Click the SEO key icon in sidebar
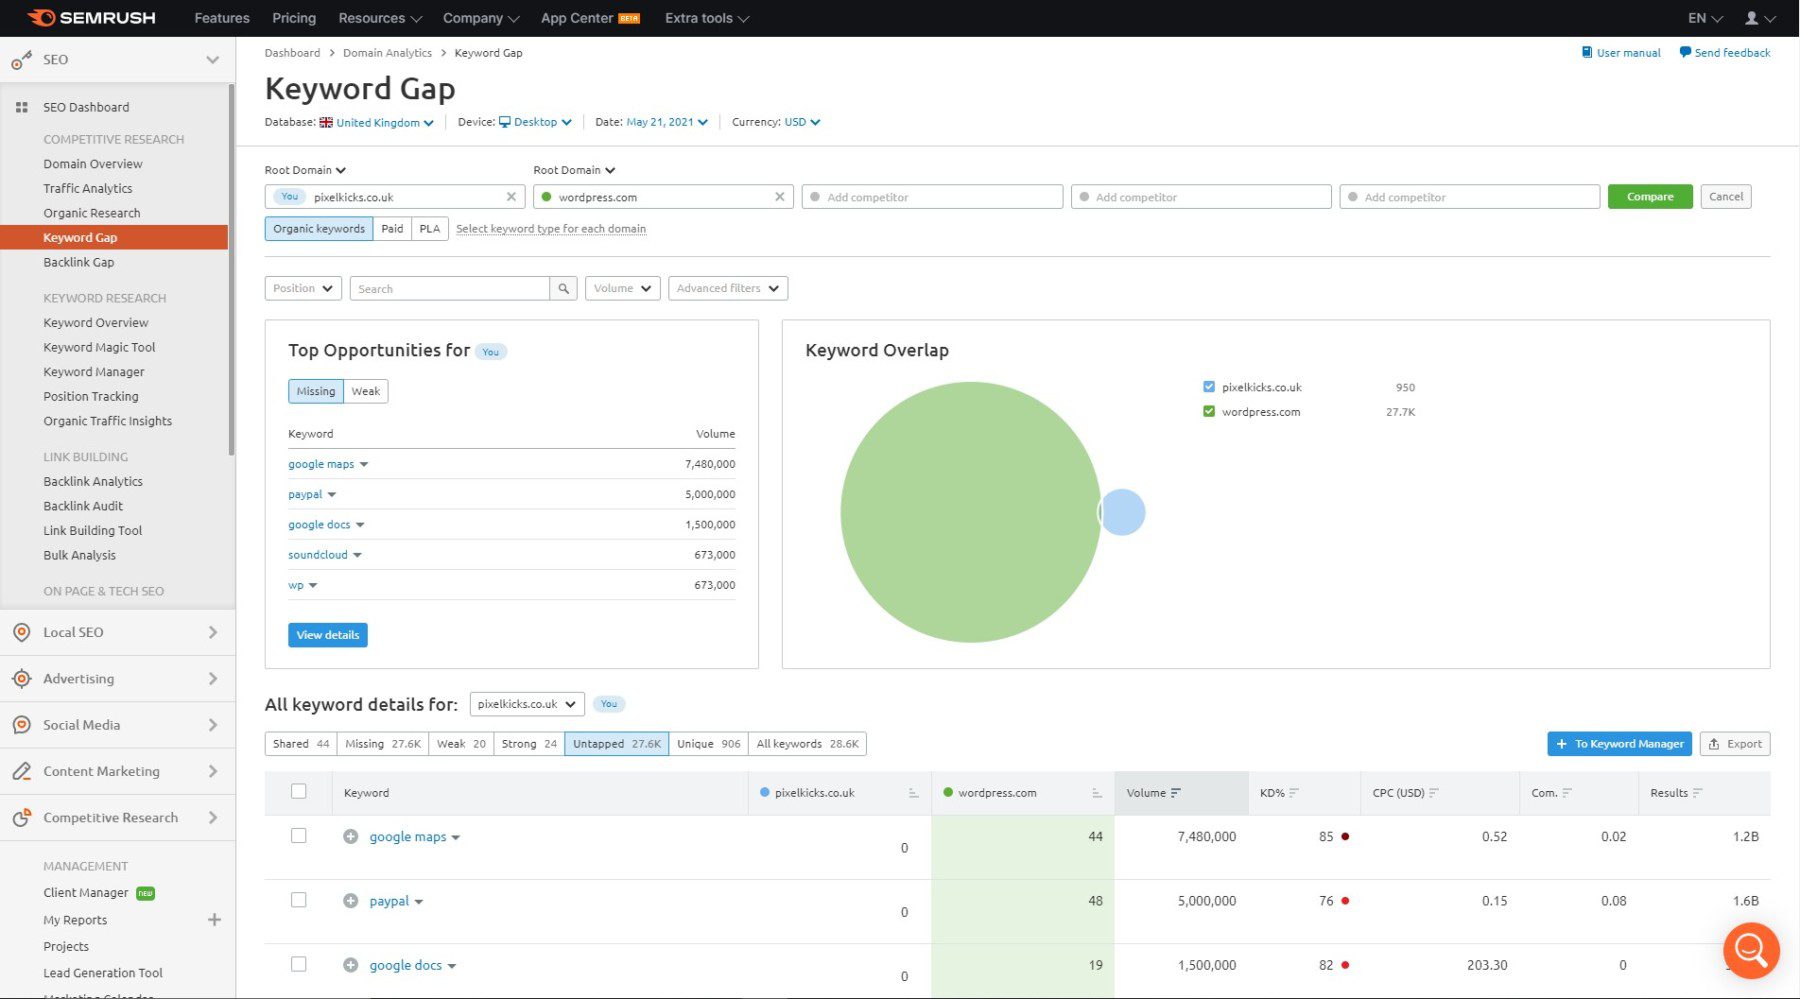The image size is (1800, 999). (21, 60)
